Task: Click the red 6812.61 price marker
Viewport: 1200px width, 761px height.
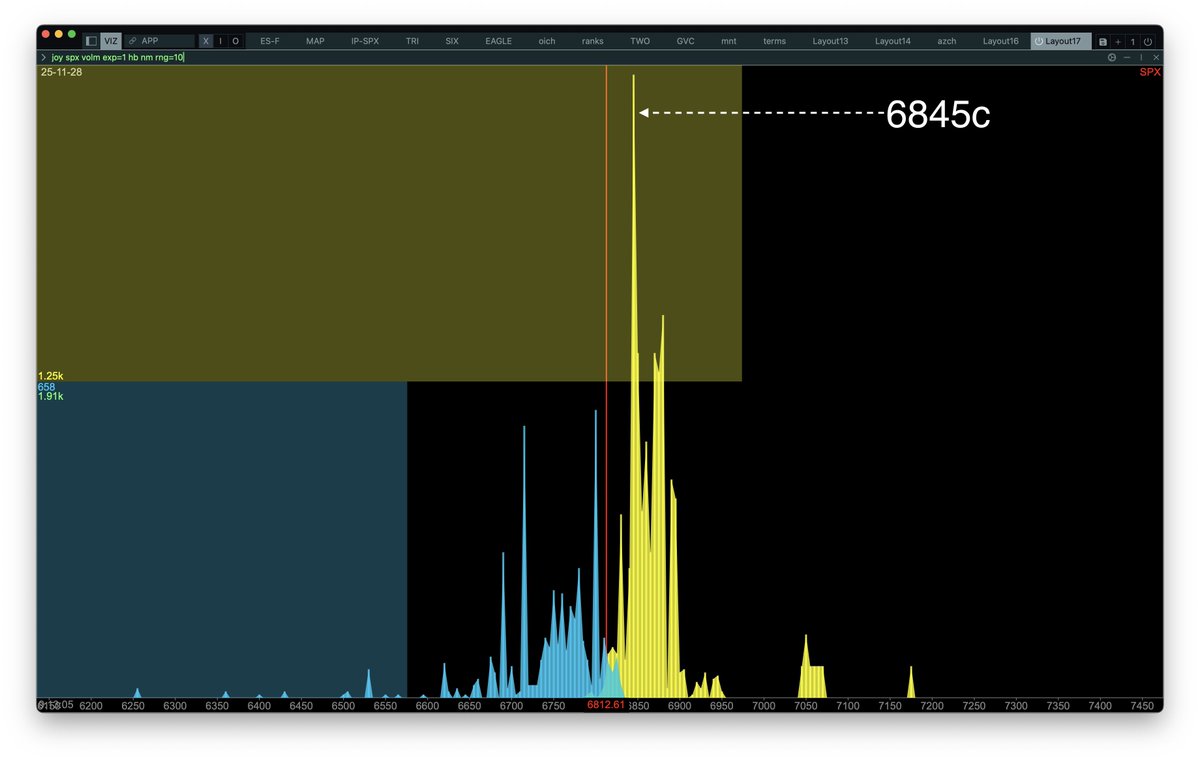Action: [x=607, y=705]
